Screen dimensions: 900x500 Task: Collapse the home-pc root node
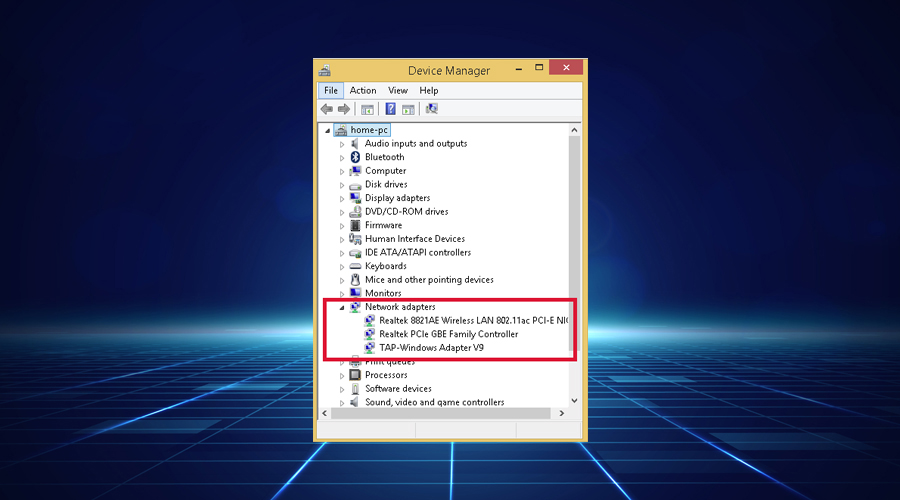tap(328, 131)
